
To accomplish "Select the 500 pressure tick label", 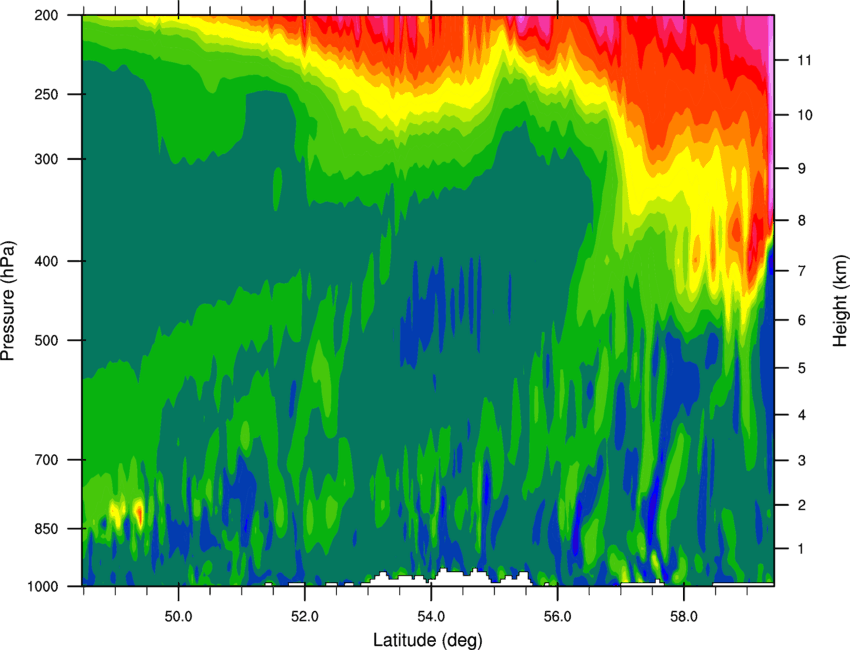I will 47,340.
